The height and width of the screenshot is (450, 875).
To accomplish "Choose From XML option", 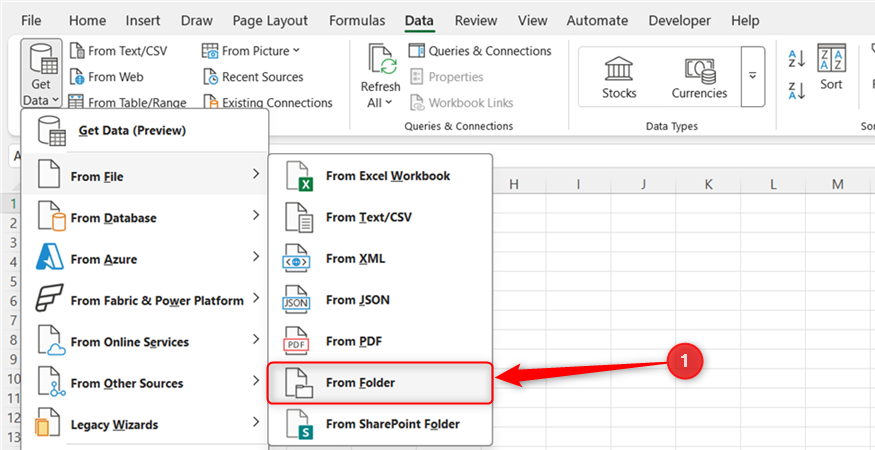I will pos(381,258).
